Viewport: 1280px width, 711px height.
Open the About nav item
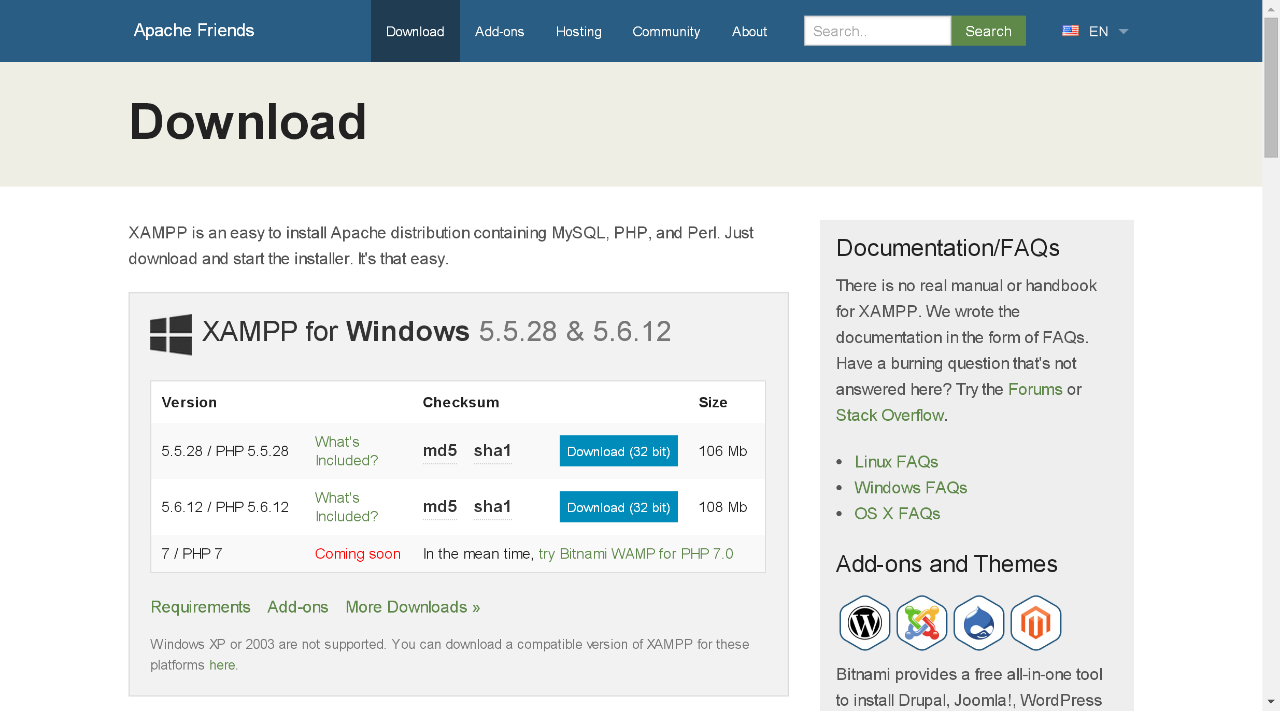(x=749, y=31)
